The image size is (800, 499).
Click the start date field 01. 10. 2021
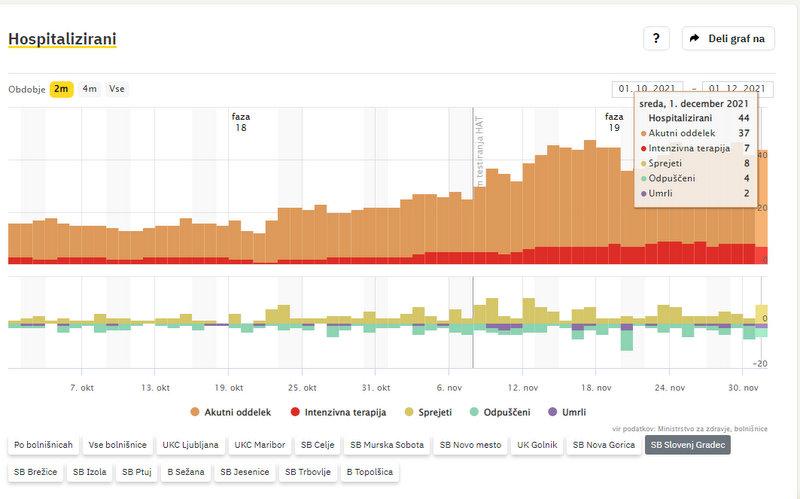648,89
